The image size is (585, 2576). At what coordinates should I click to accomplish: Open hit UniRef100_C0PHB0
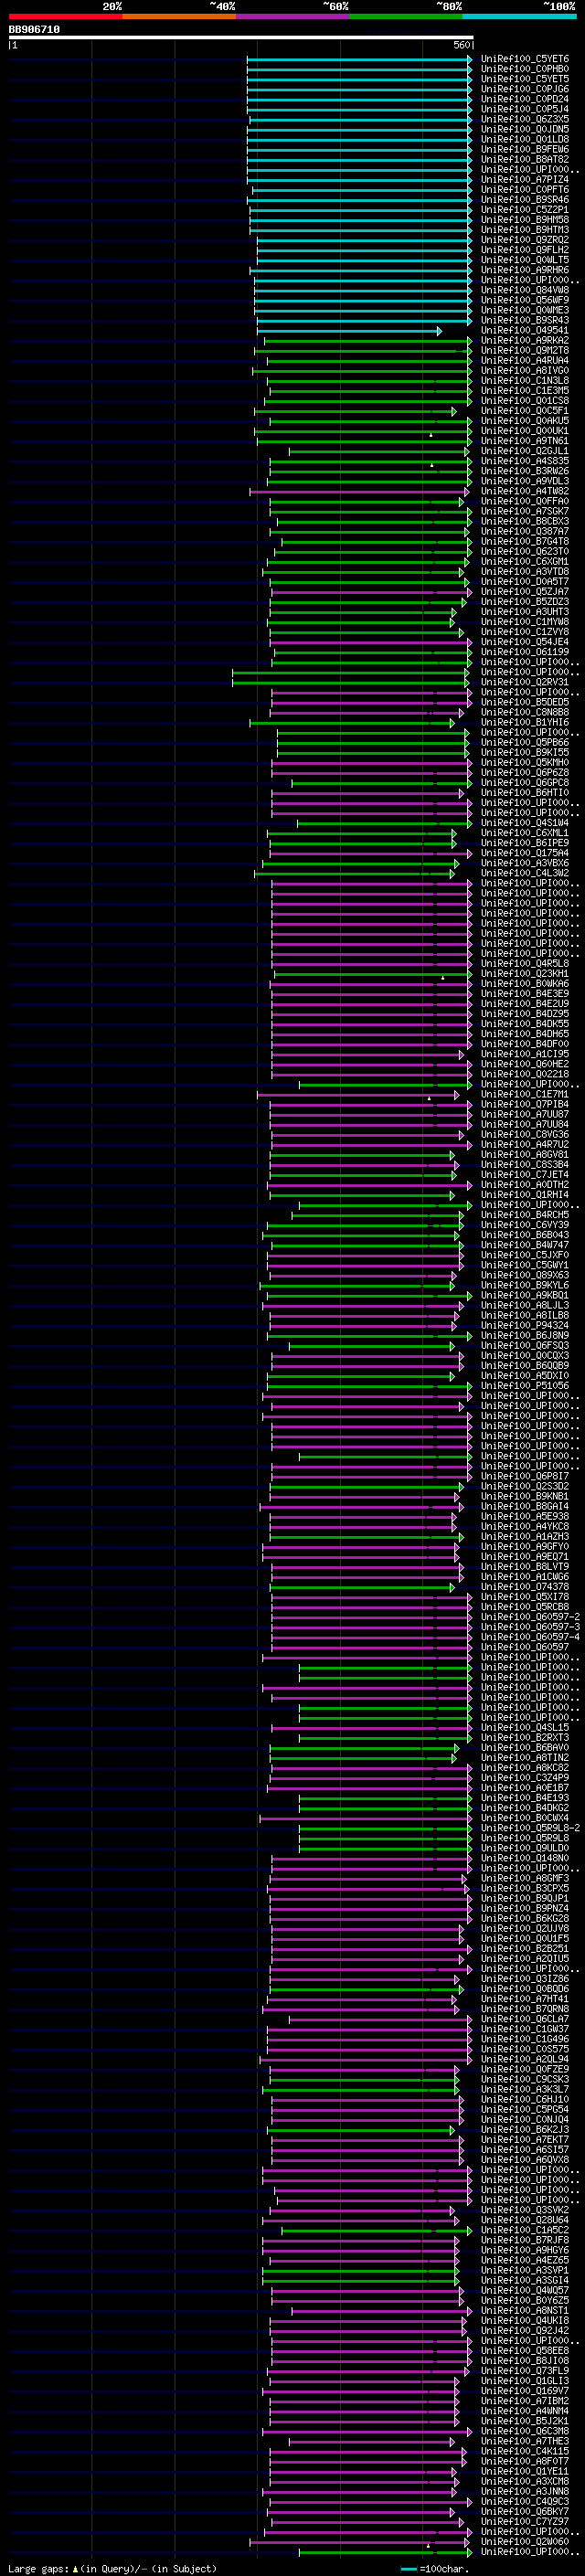coord(525,69)
